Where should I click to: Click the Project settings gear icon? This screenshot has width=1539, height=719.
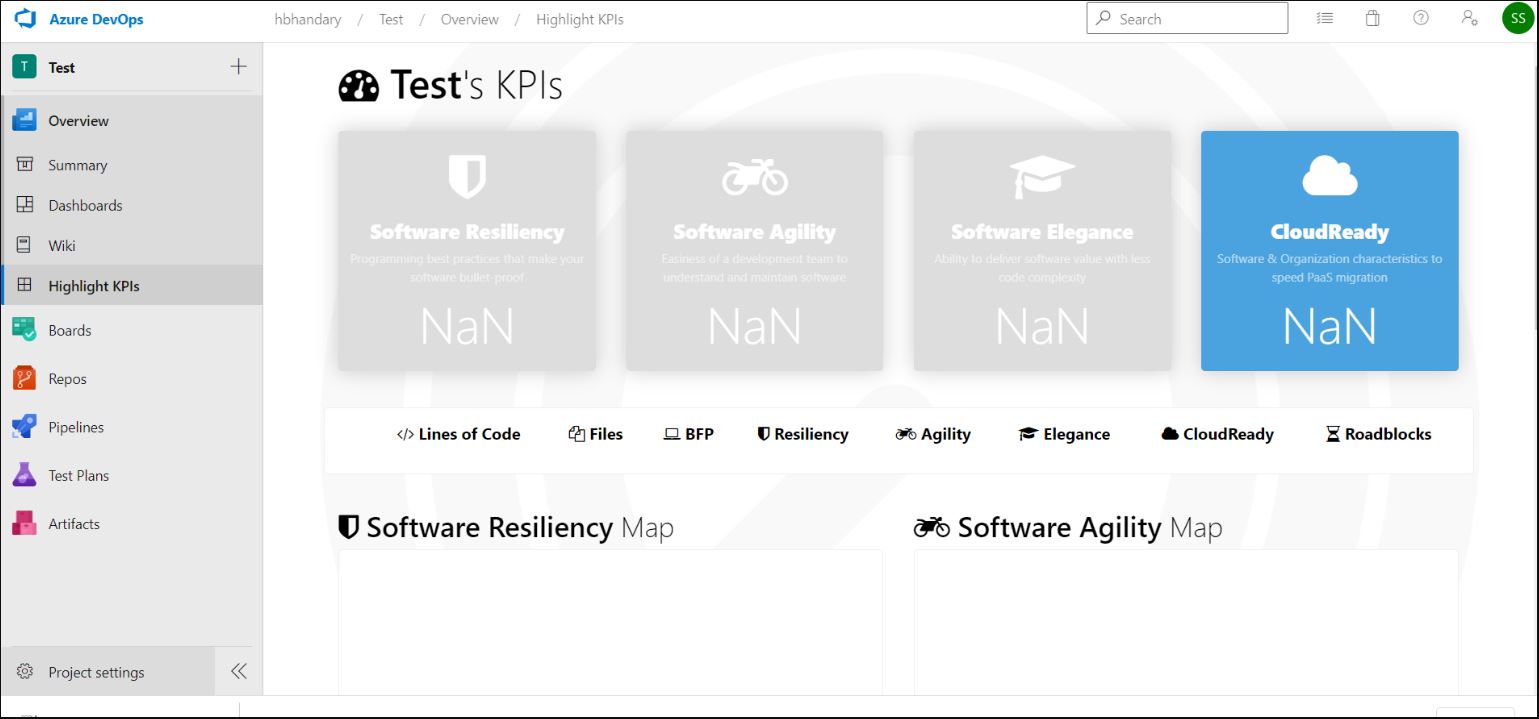[x=25, y=672]
